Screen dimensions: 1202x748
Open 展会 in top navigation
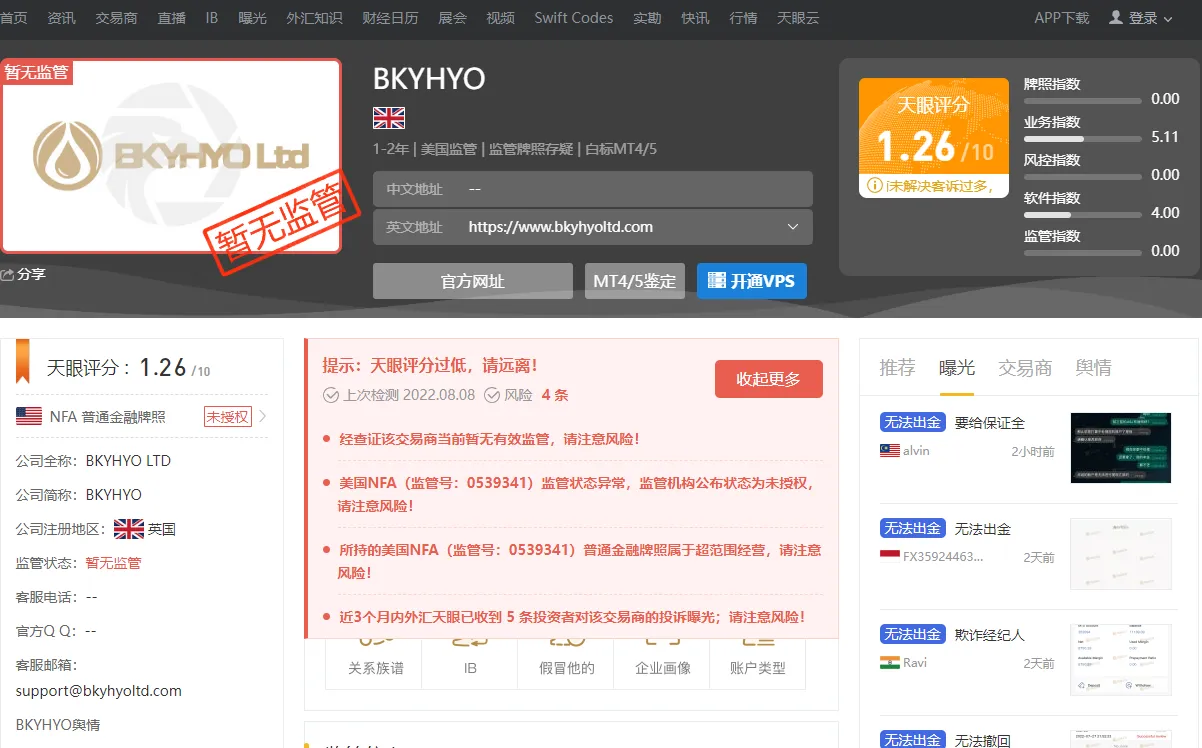point(452,18)
